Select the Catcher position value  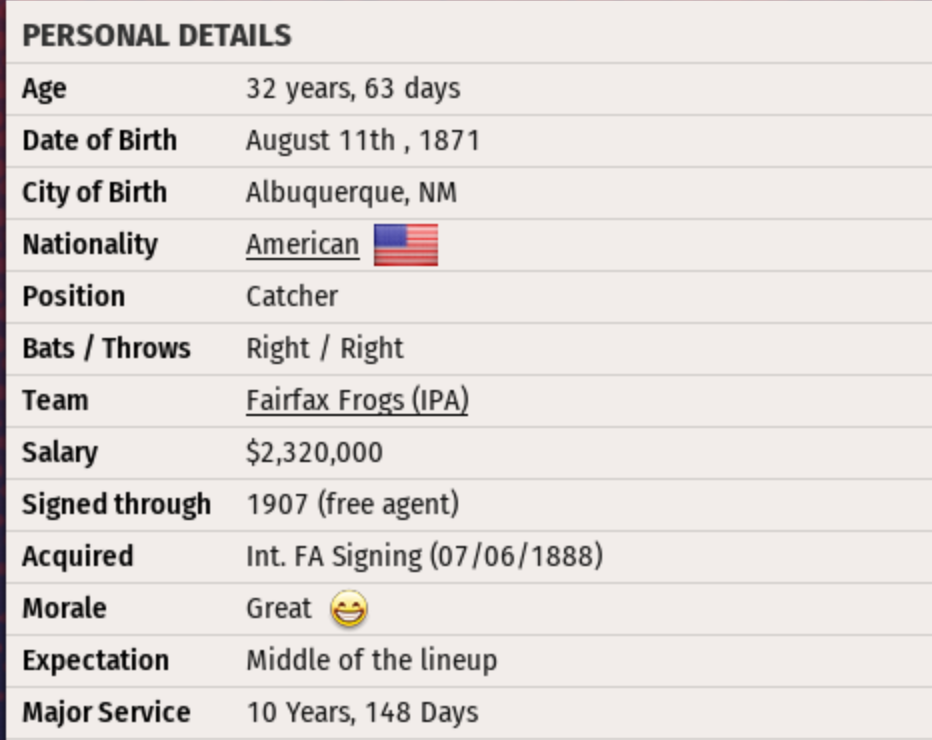(292, 296)
